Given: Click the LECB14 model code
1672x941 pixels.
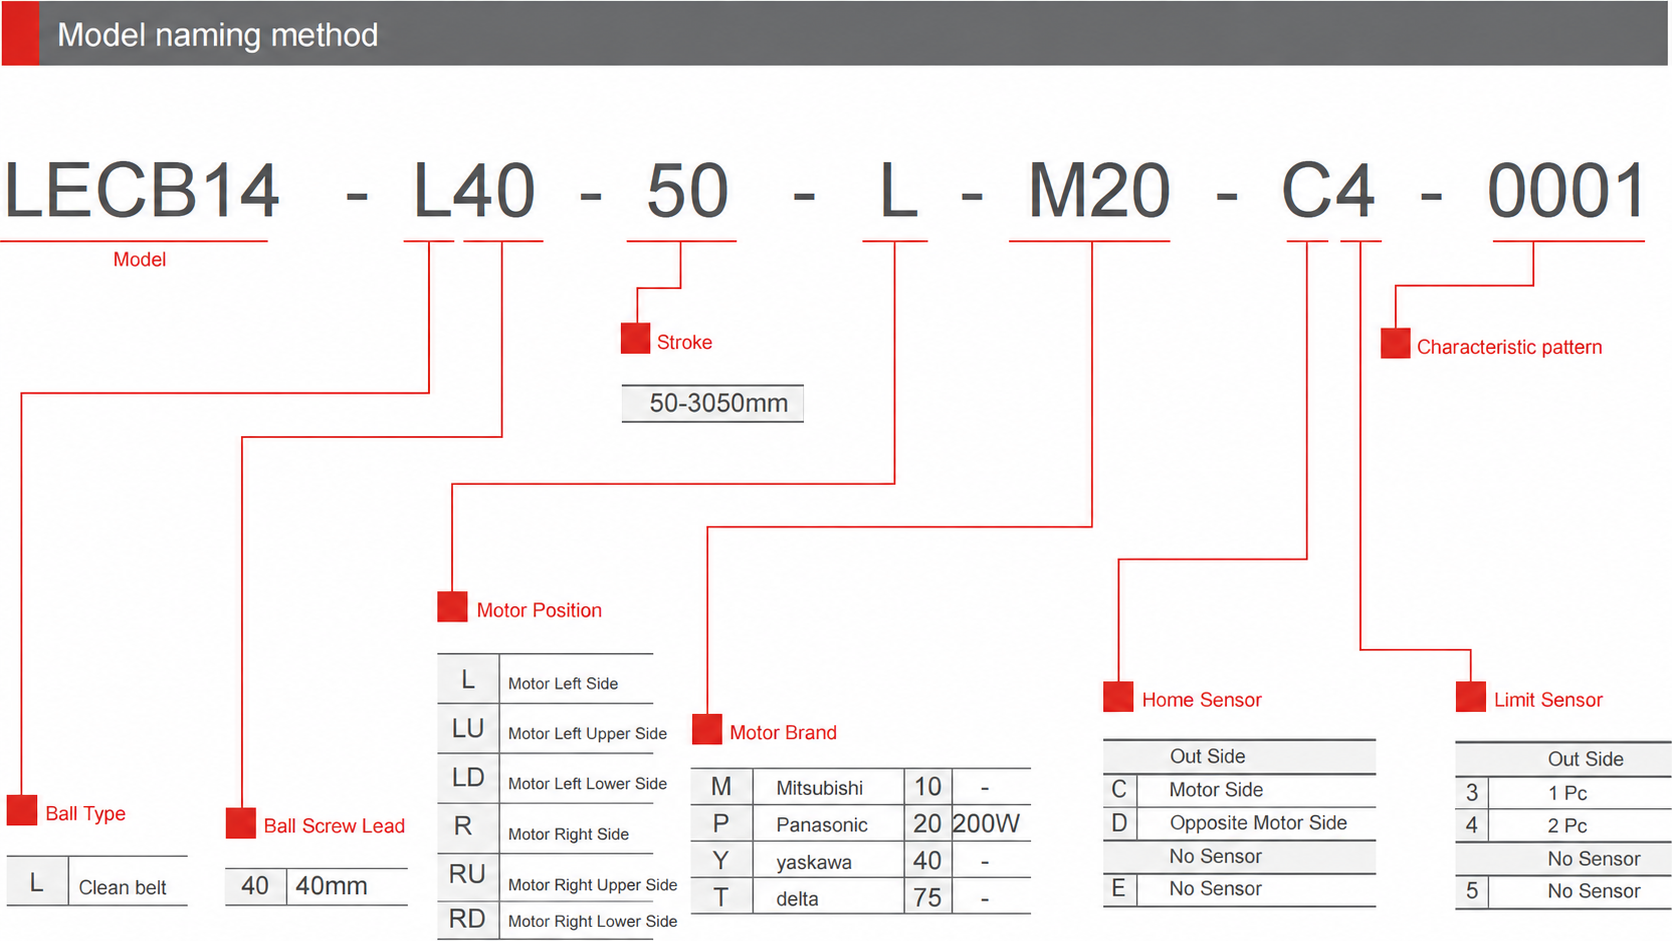Looking at the screenshot, I should 141,191.
